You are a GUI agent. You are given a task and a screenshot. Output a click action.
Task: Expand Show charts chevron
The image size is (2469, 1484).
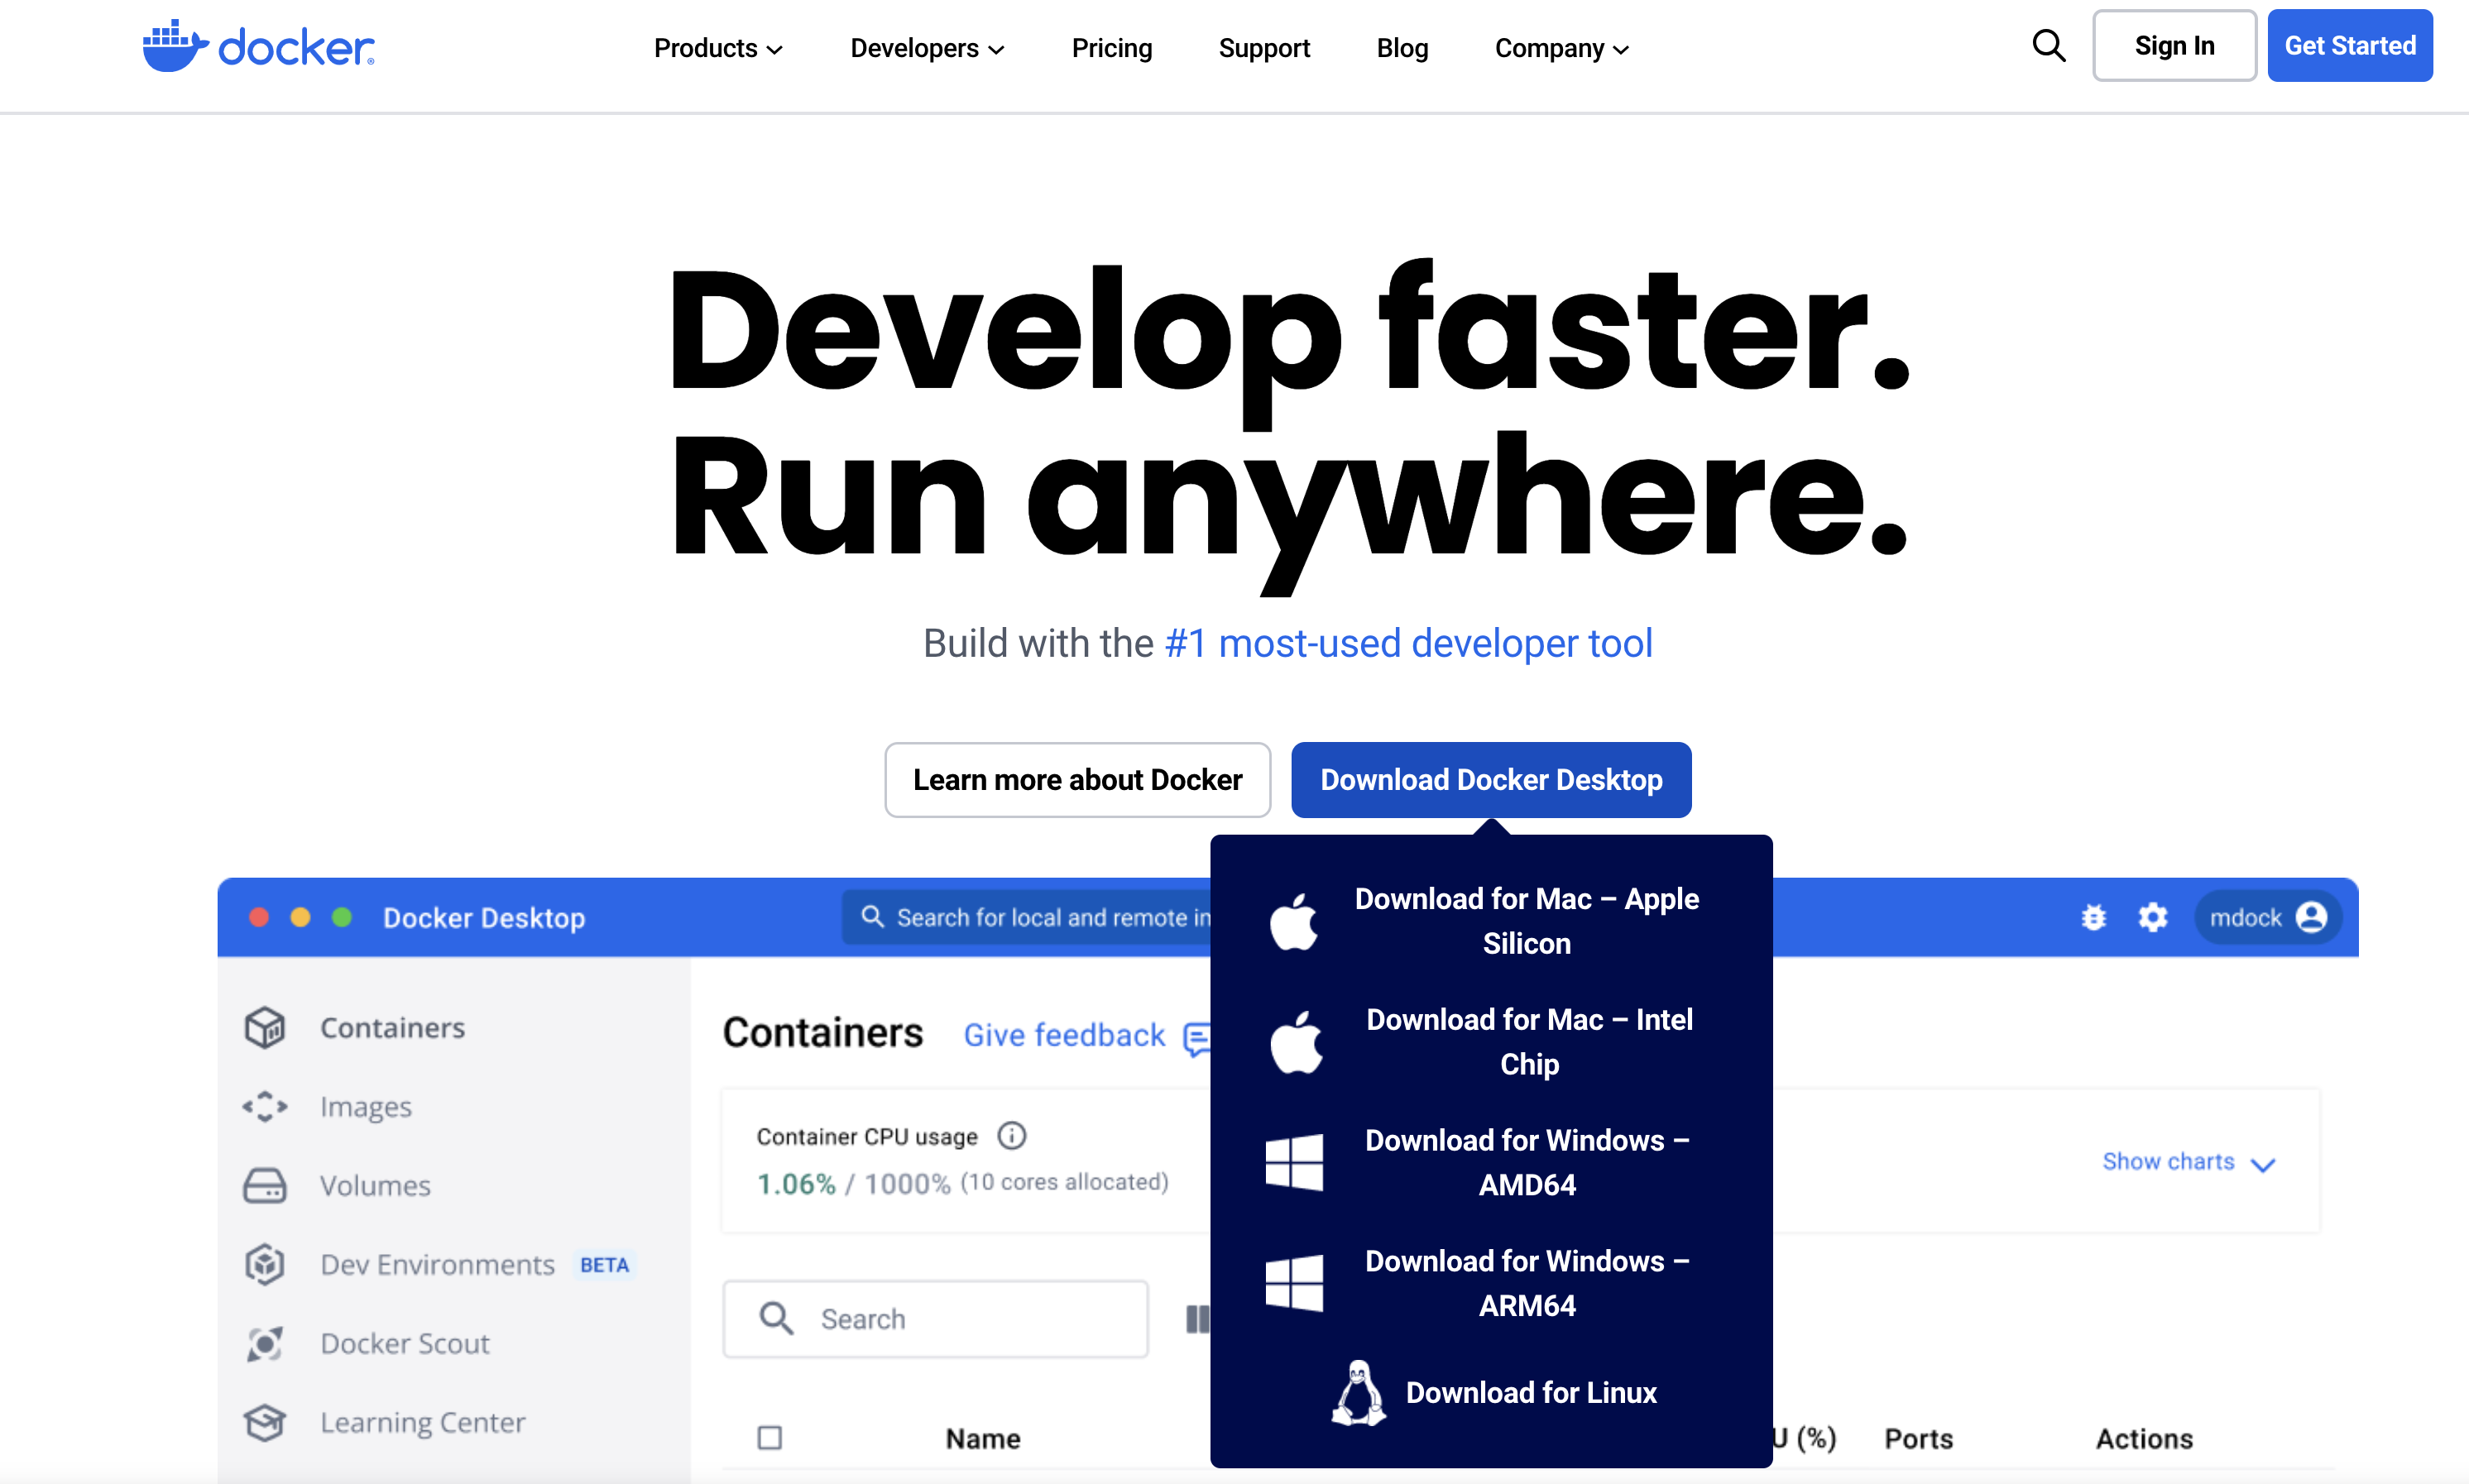point(2262,1163)
